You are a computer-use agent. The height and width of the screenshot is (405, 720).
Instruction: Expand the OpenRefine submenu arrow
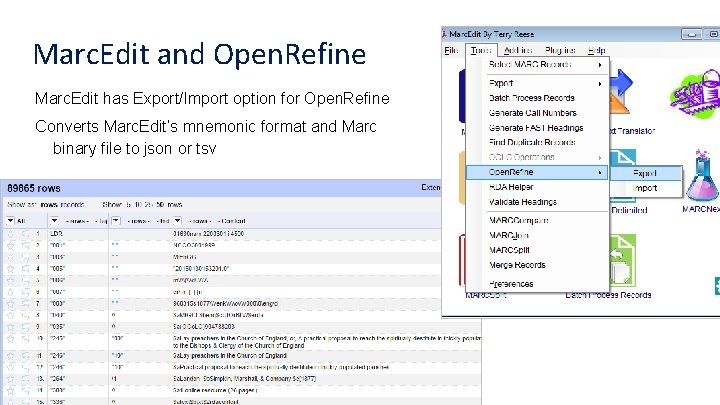[x=600, y=173]
